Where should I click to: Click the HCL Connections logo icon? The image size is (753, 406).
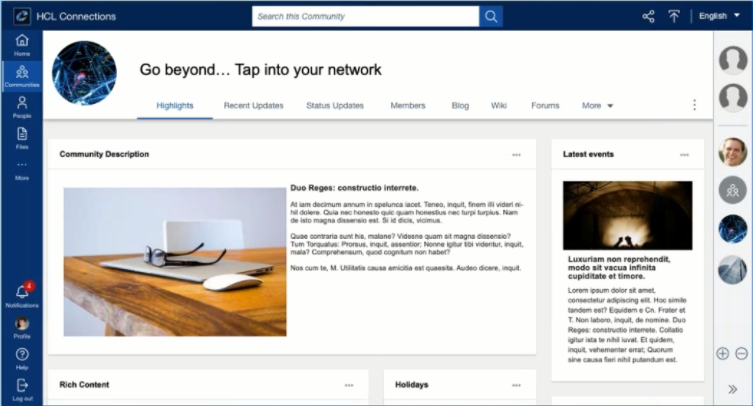click(22, 16)
